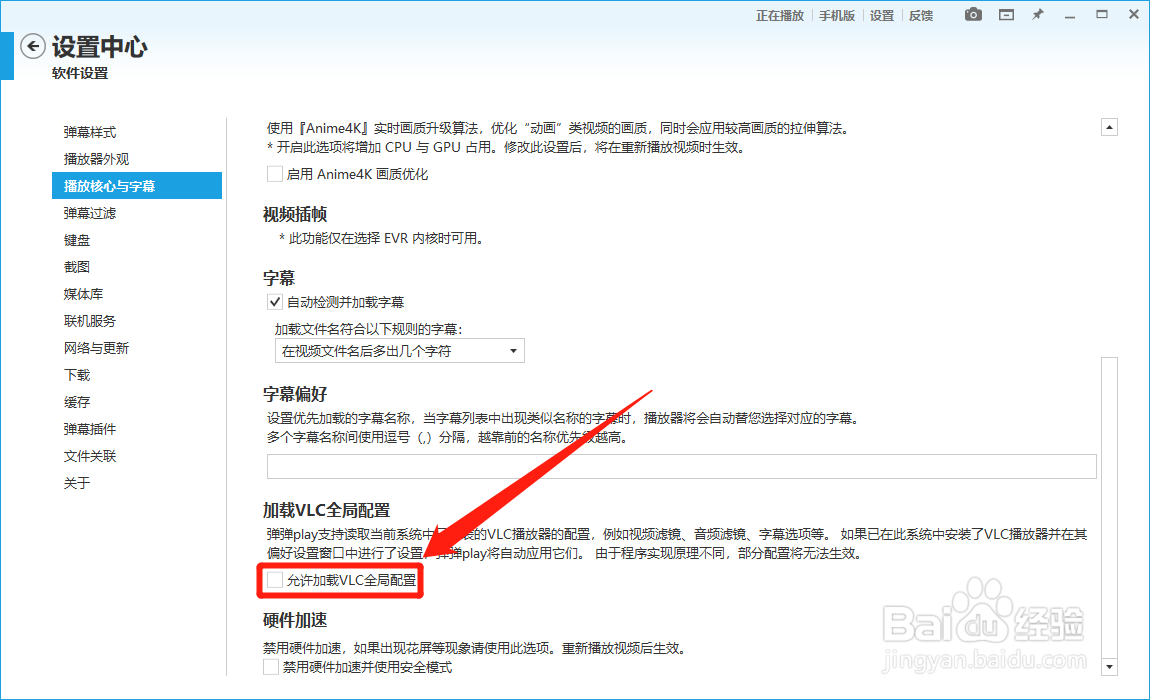The image size is (1150, 700).
Task: Minimize the settings window
Action: pyautogui.click(x=1070, y=15)
